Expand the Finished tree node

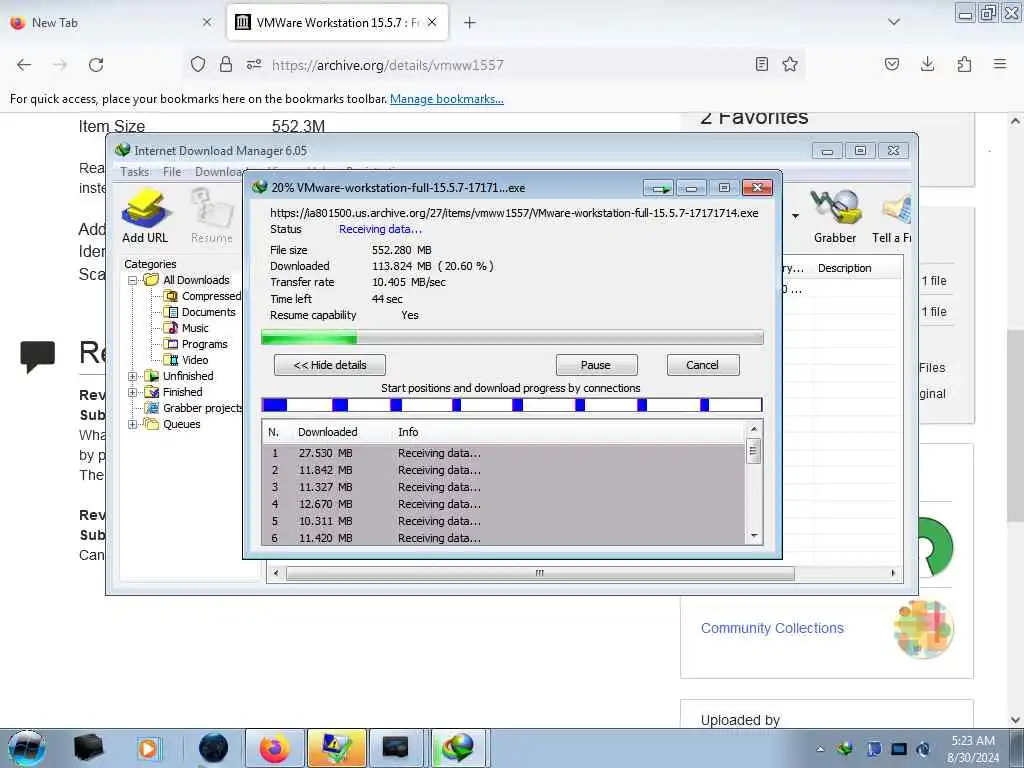click(133, 392)
